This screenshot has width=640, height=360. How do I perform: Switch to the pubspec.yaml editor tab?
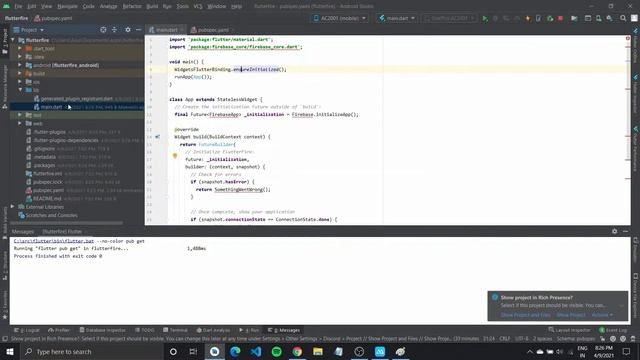point(211,30)
